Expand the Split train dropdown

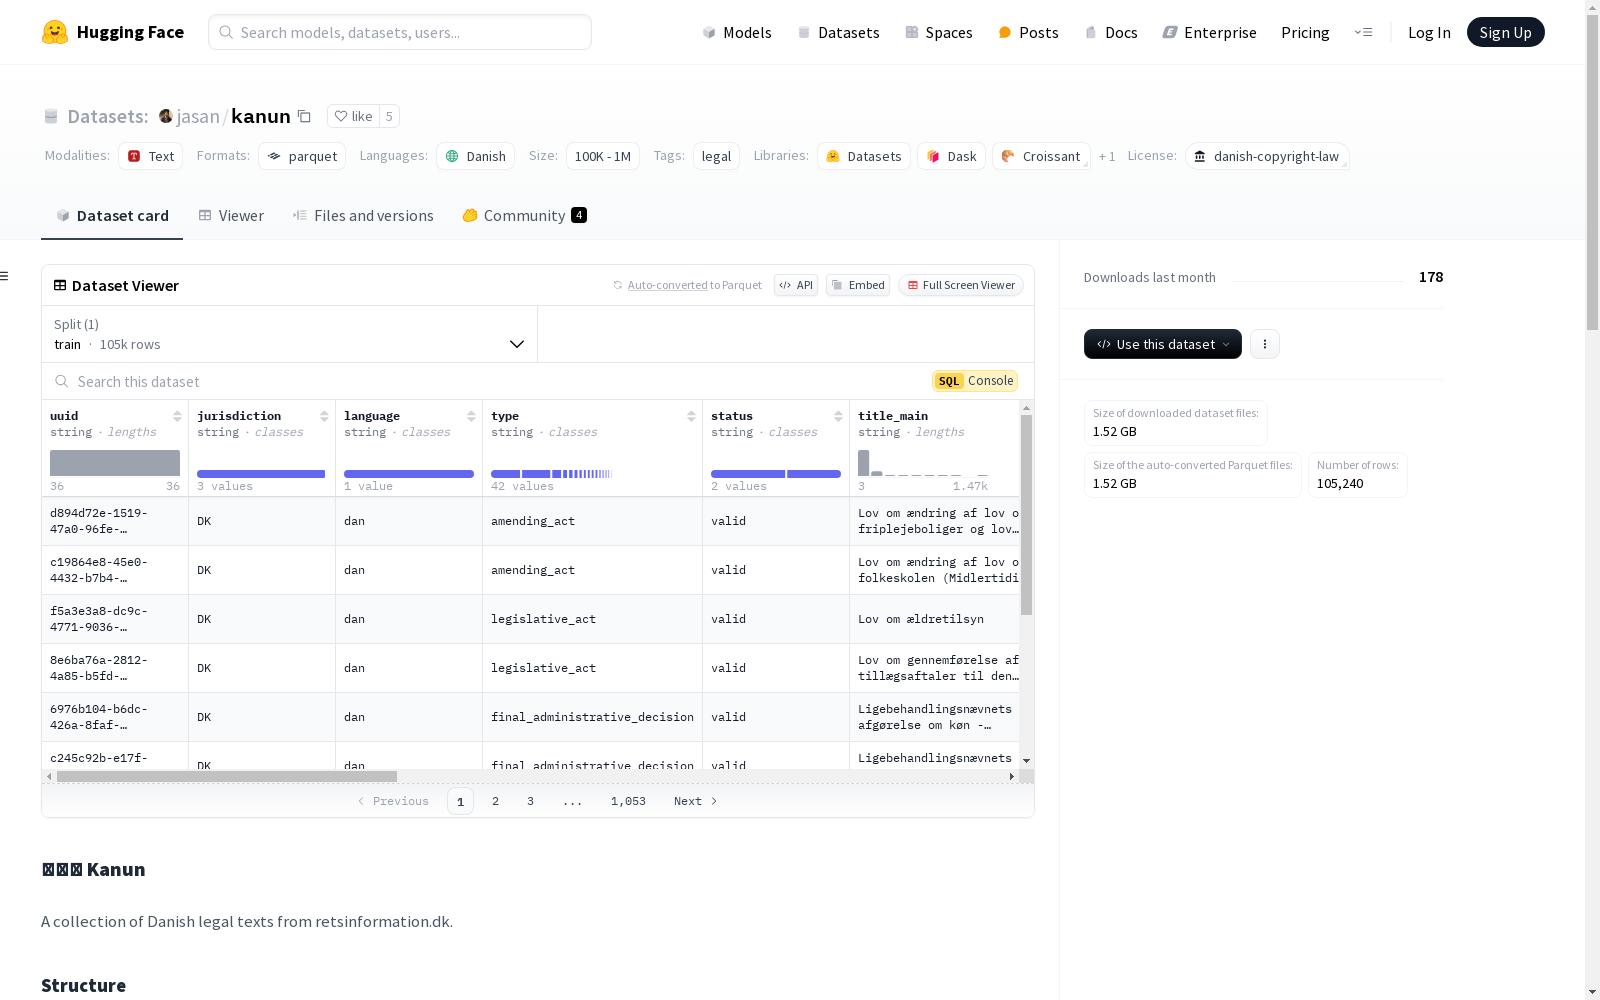click(290, 334)
